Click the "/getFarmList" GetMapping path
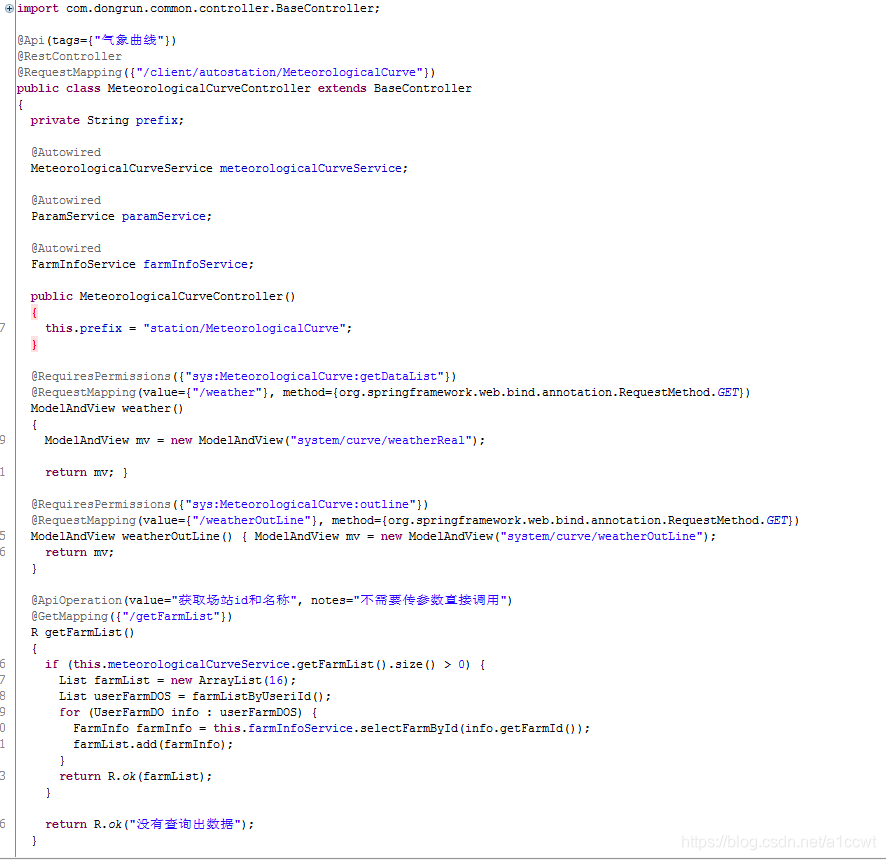Image resolution: width=886 pixels, height=860 pixels. coord(168,616)
